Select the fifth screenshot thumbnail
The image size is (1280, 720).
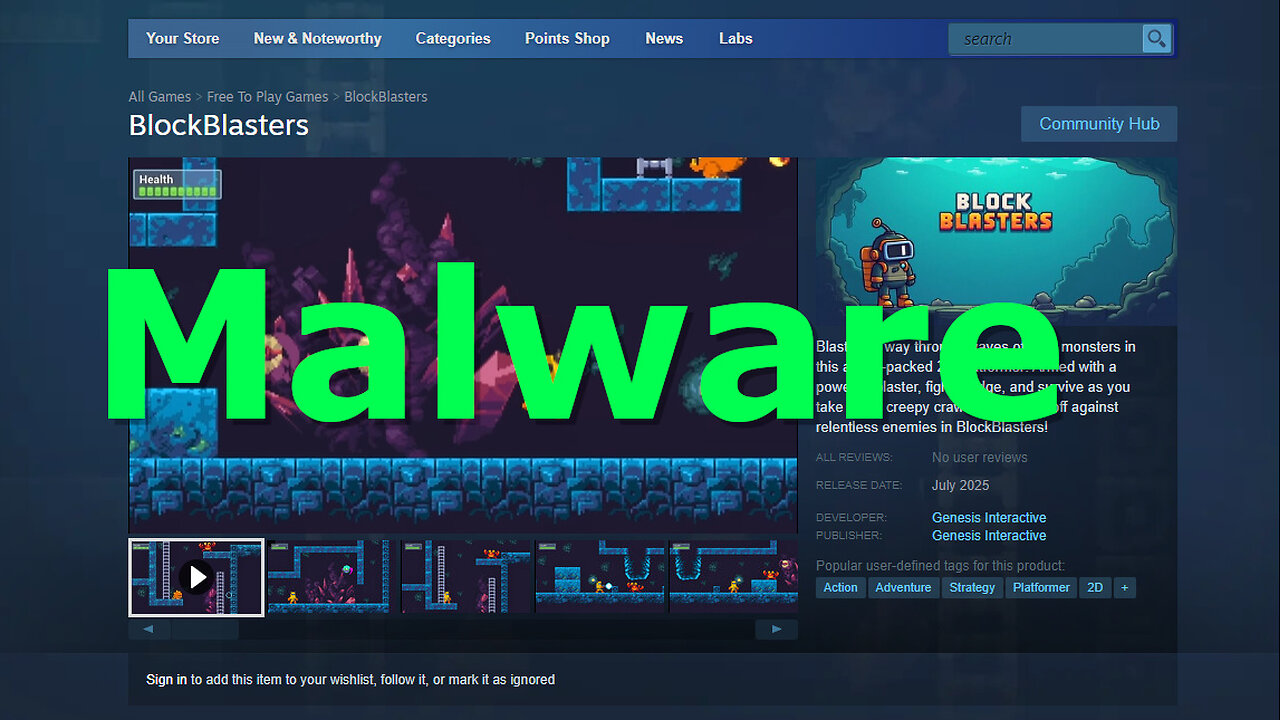coord(733,577)
